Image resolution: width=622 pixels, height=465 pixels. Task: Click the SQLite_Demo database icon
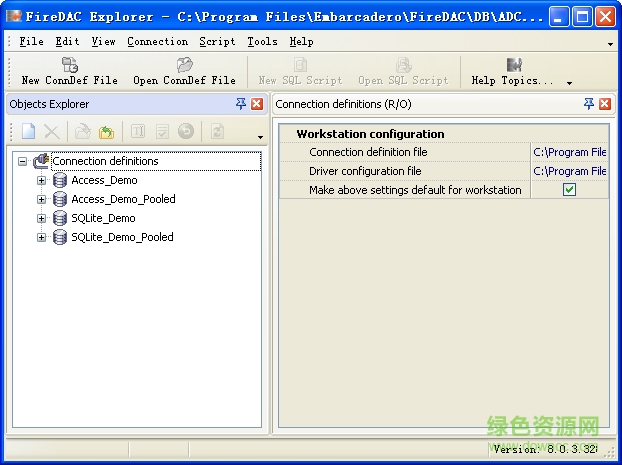point(60,218)
